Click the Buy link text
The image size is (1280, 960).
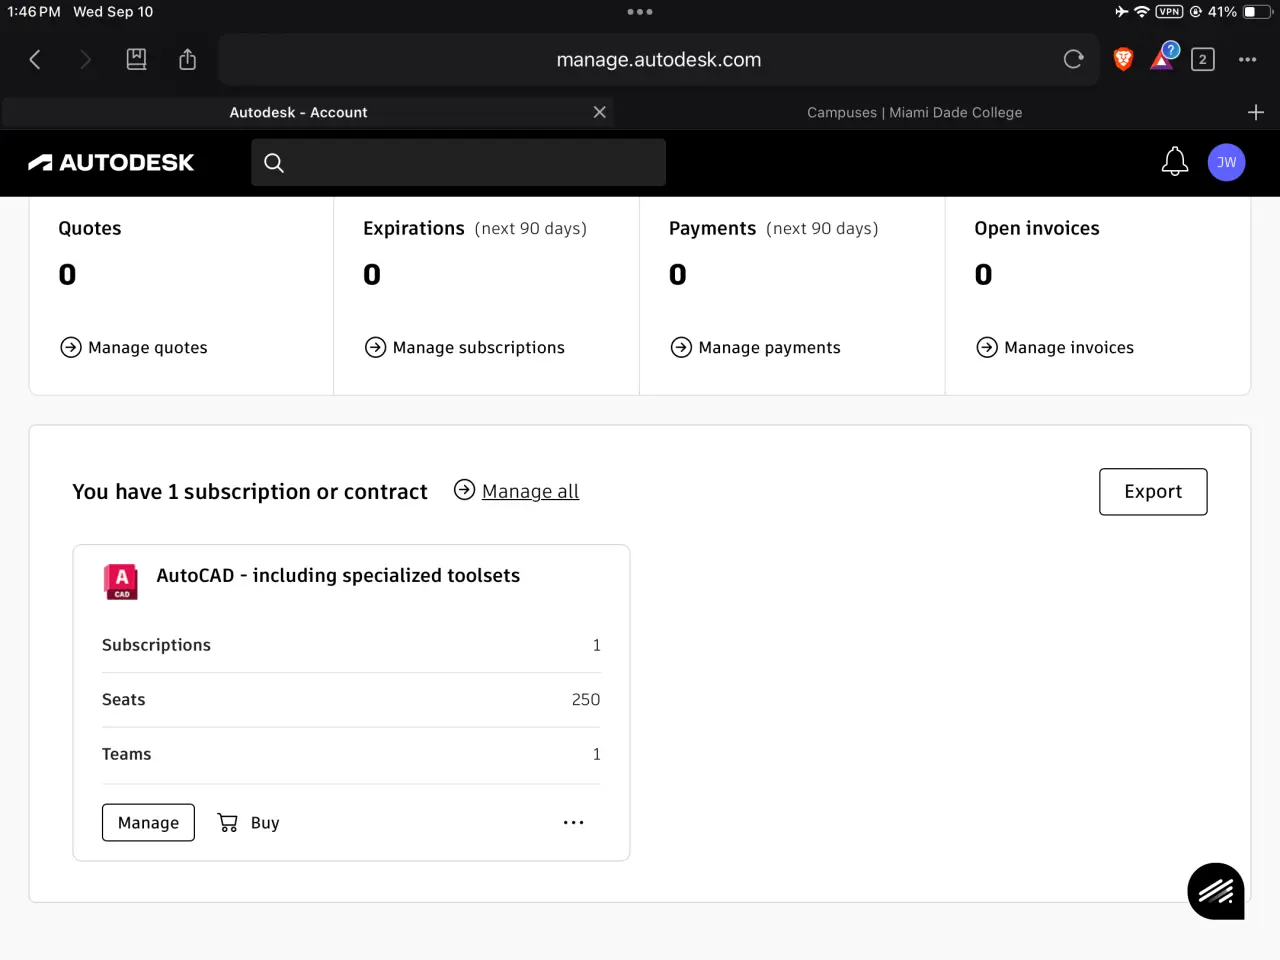tap(265, 823)
